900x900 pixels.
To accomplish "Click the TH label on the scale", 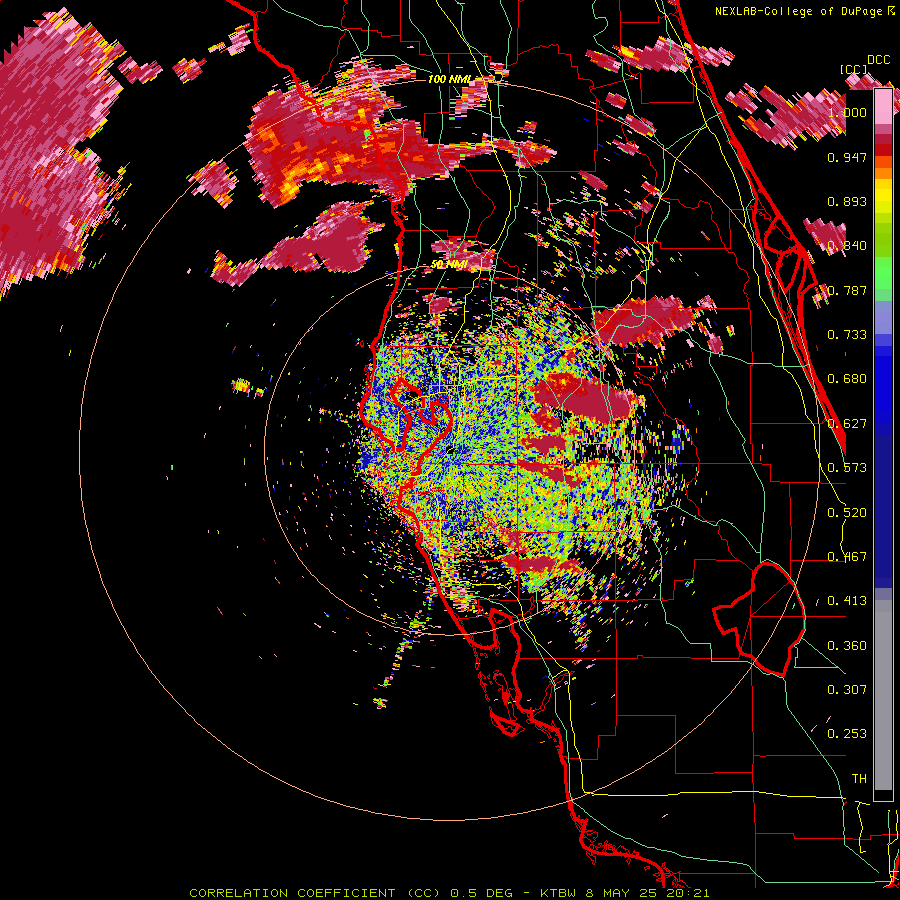I will 859,779.
